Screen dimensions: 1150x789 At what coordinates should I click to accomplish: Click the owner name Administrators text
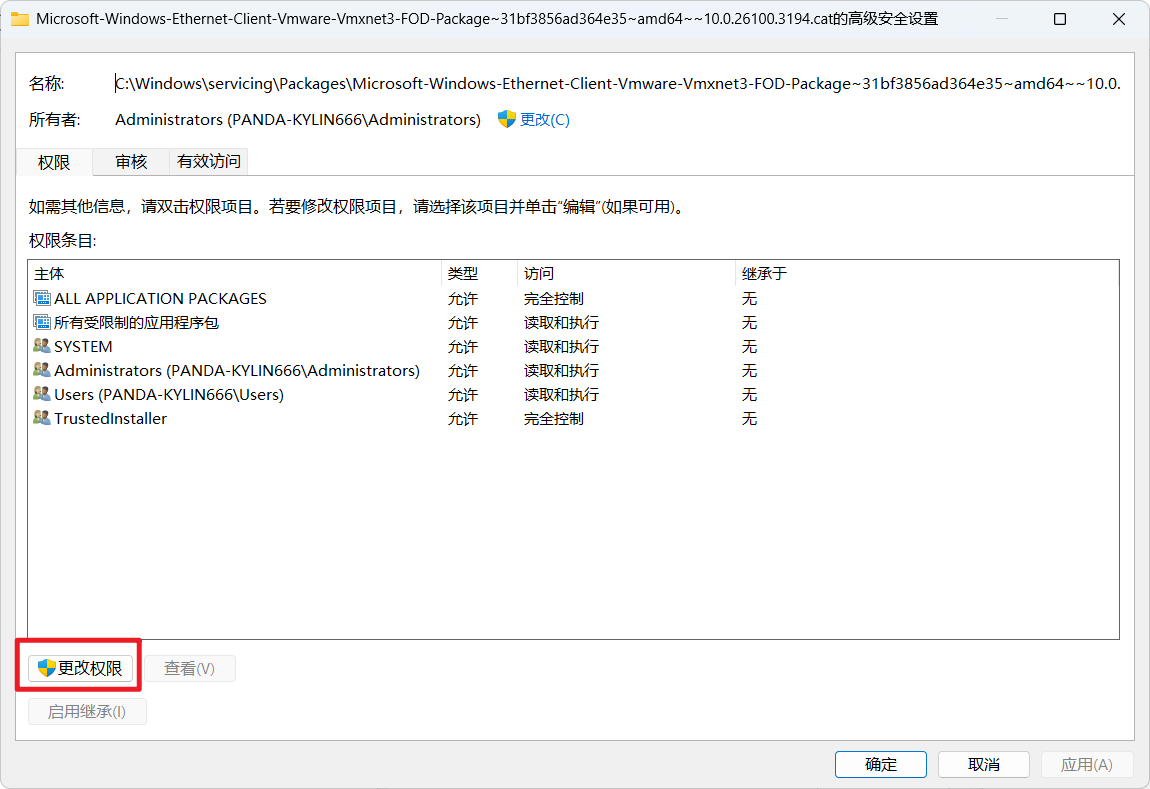(298, 120)
